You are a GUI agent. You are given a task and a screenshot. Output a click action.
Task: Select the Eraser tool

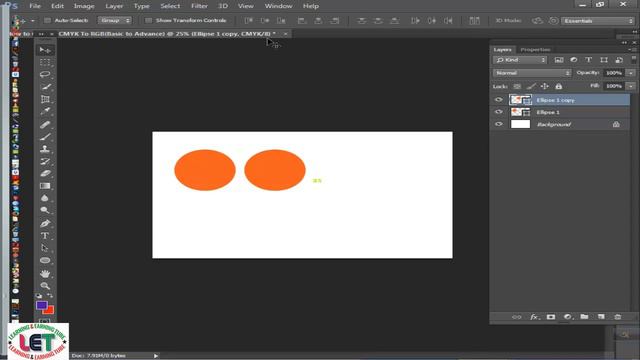click(x=45, y=173)
